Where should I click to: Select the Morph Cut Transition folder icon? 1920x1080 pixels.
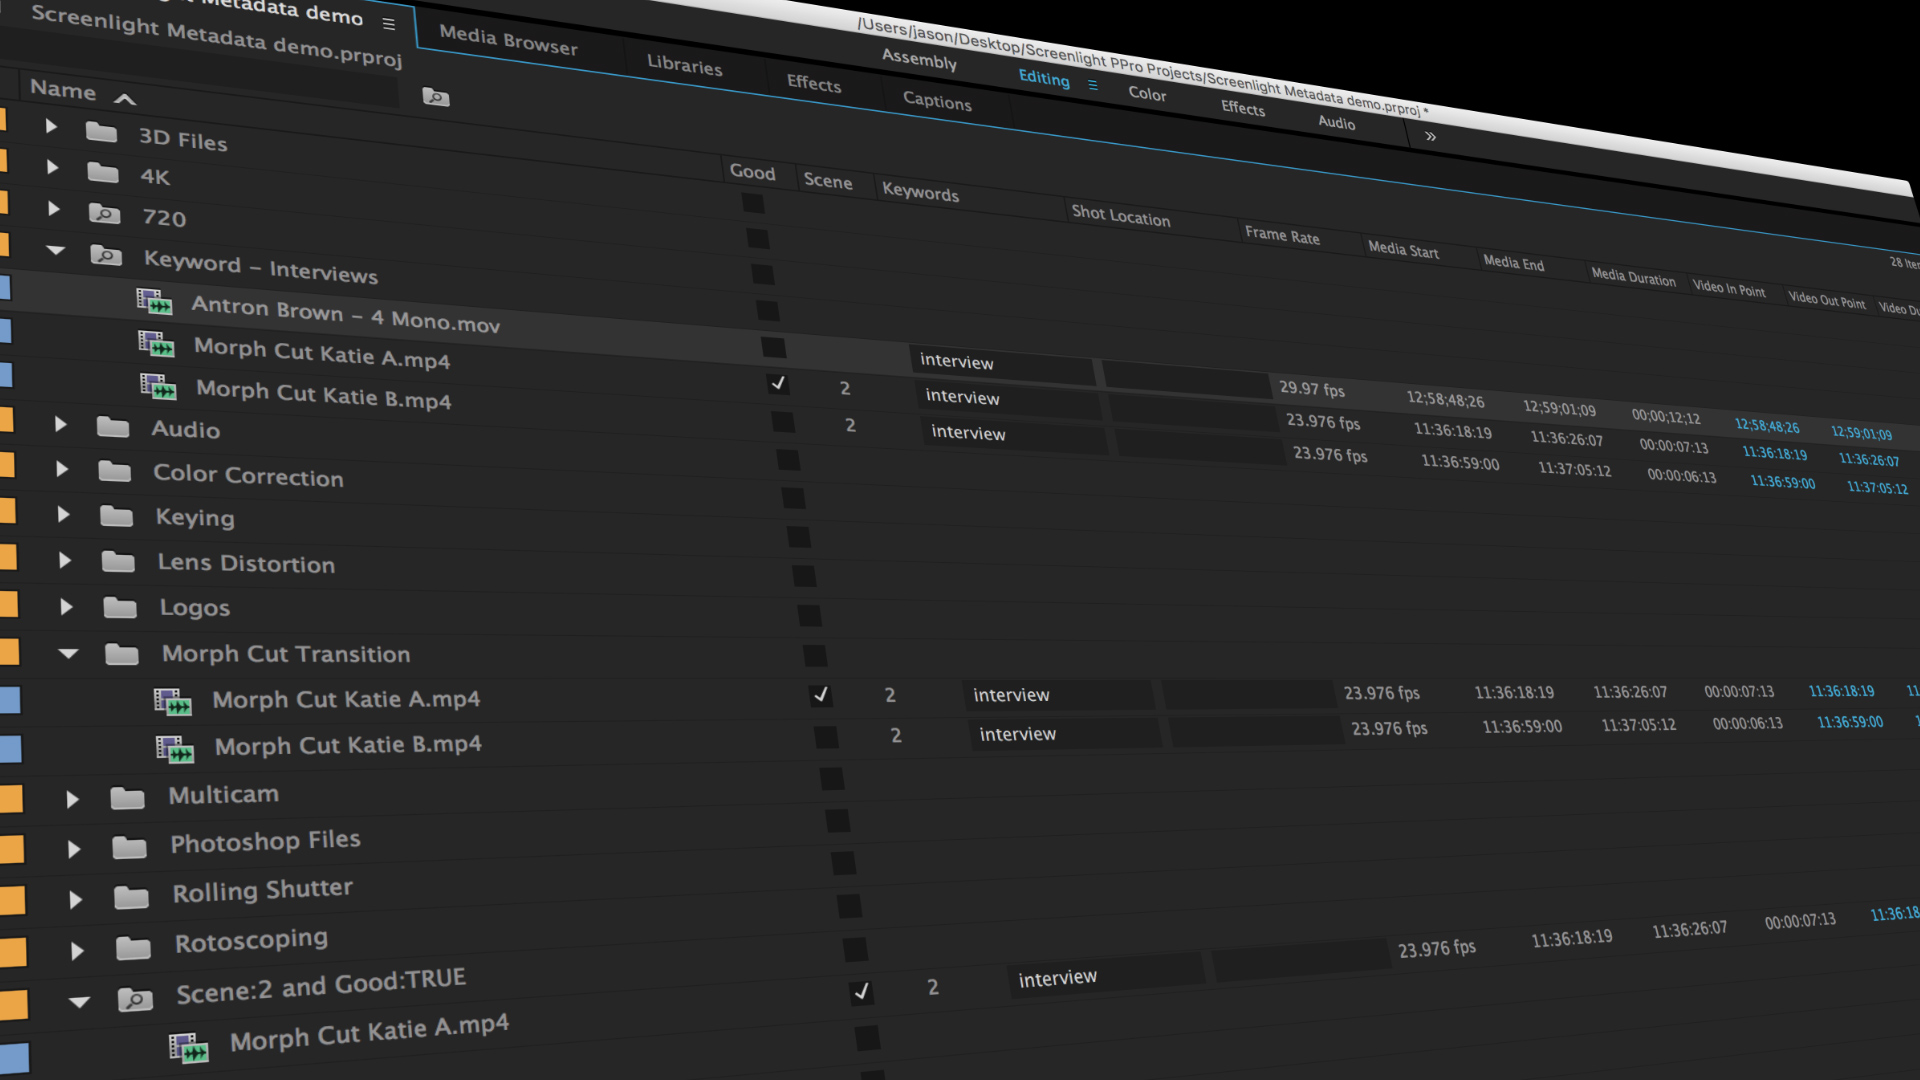tap(122, 654)
